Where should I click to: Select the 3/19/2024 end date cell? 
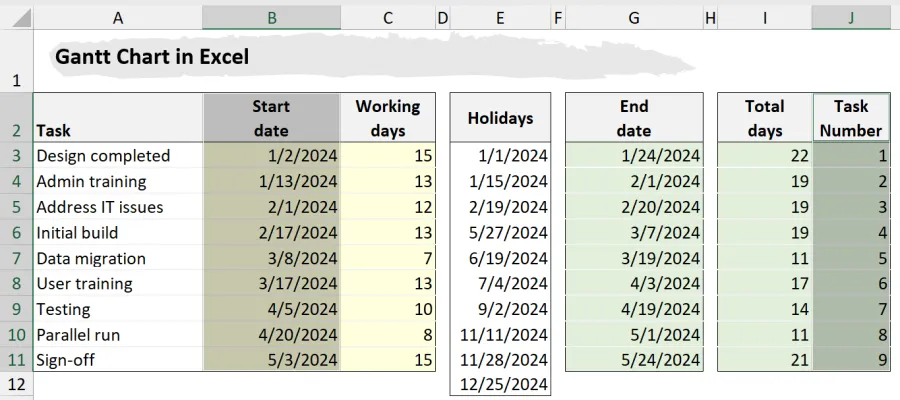[634, 258]
